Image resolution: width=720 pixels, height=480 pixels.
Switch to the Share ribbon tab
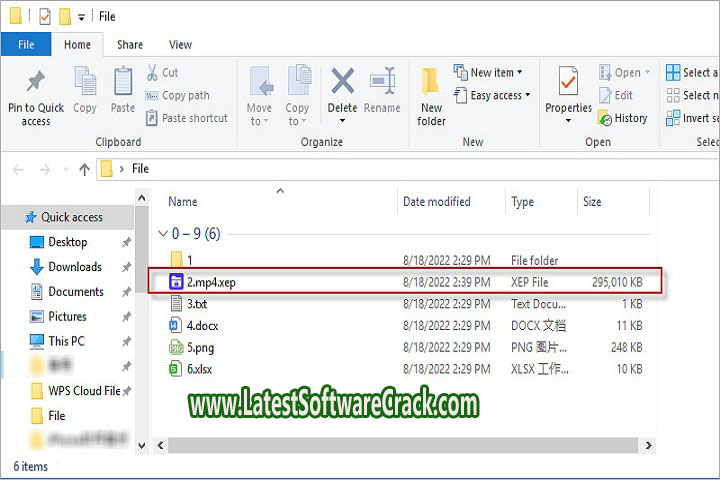129,44
